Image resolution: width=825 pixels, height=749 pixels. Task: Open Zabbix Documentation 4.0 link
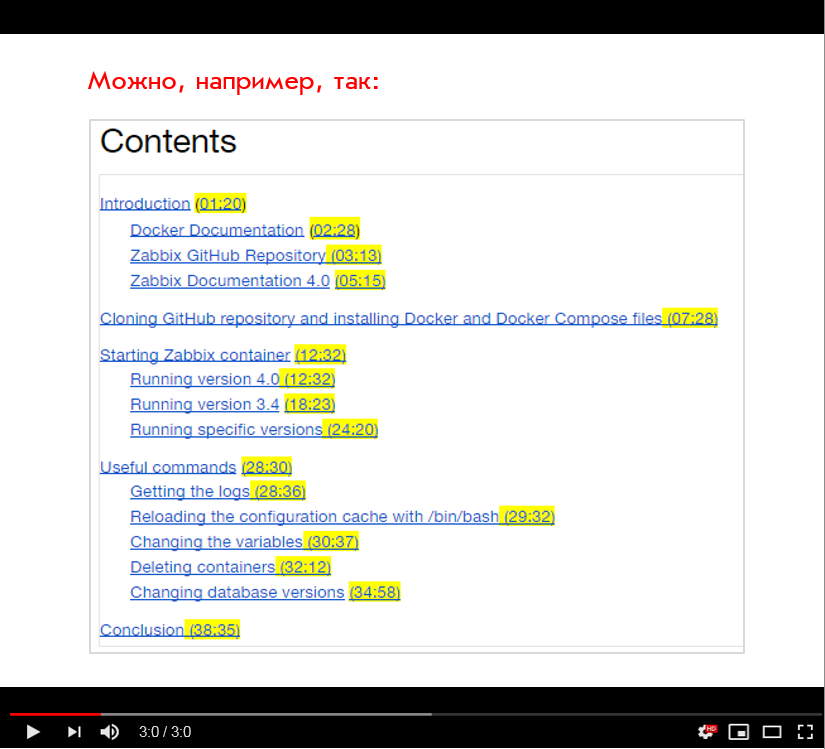click(230, 280)
